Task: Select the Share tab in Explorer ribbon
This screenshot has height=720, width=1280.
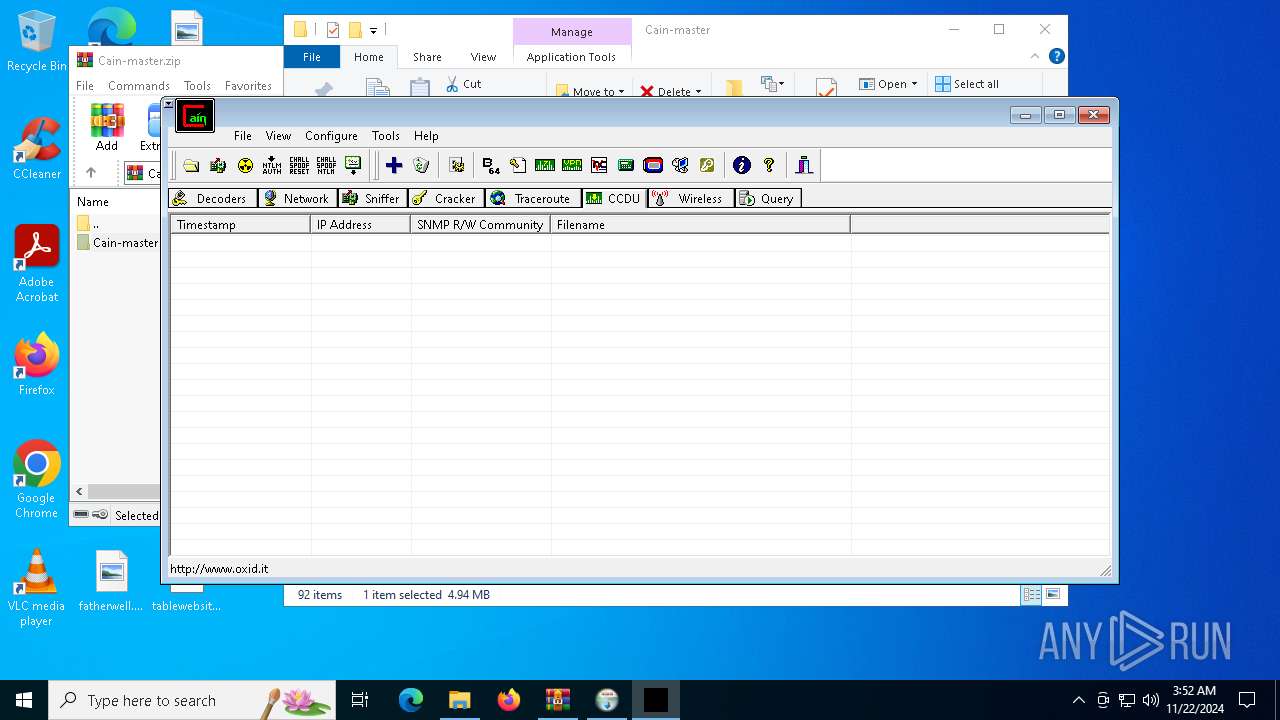Action: (x=427, y=57)
